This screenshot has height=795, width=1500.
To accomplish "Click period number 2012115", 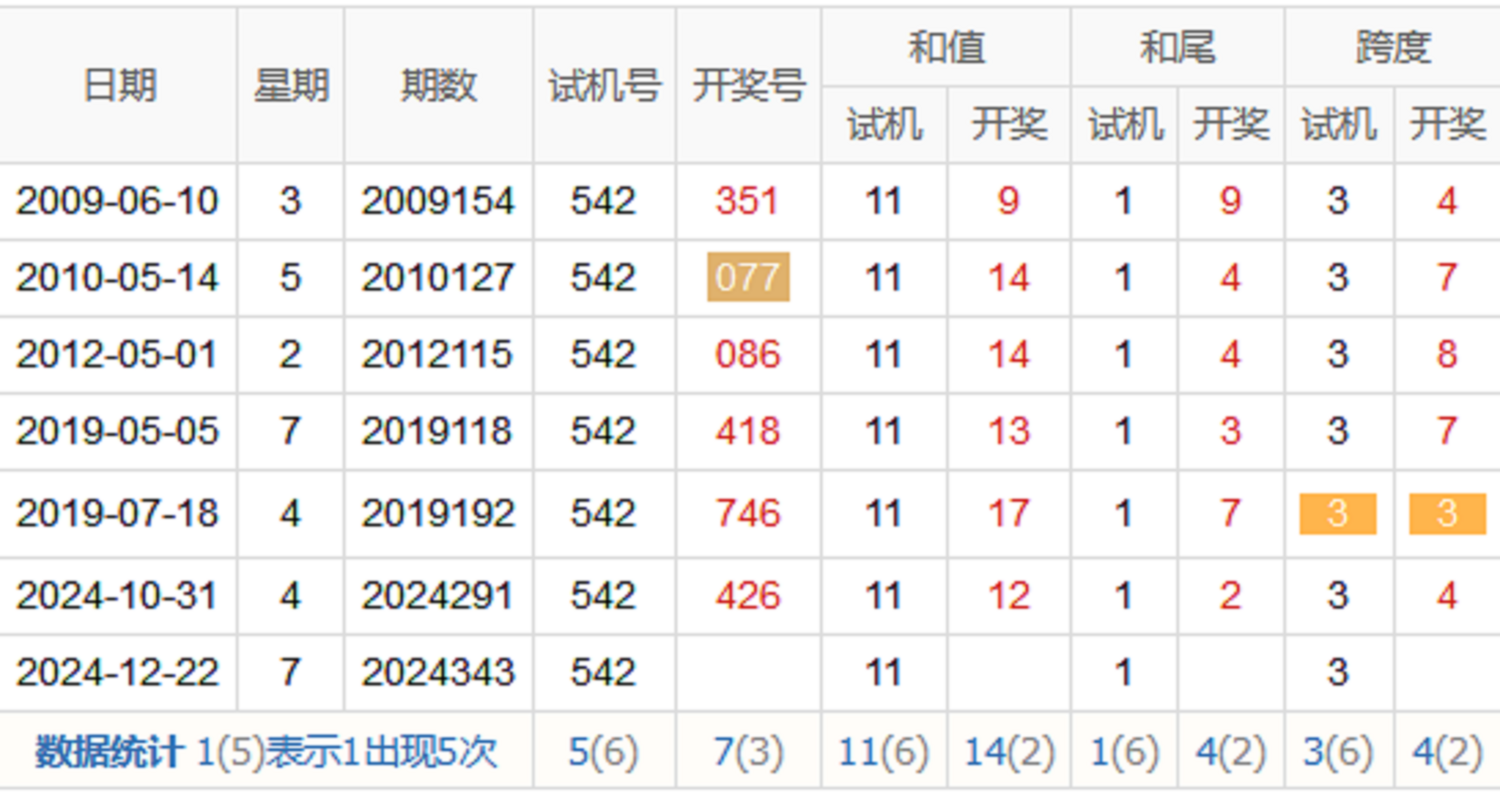I will click(x=438, y=354).
